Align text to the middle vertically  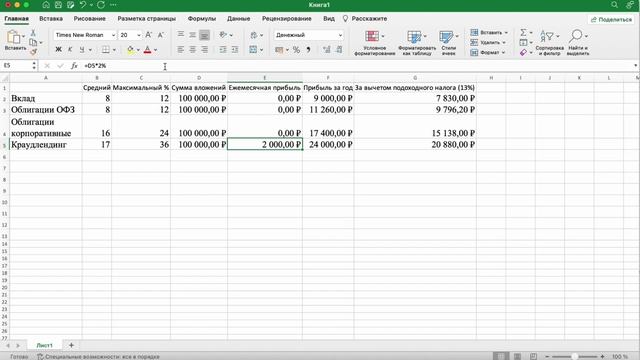point(192,35)
